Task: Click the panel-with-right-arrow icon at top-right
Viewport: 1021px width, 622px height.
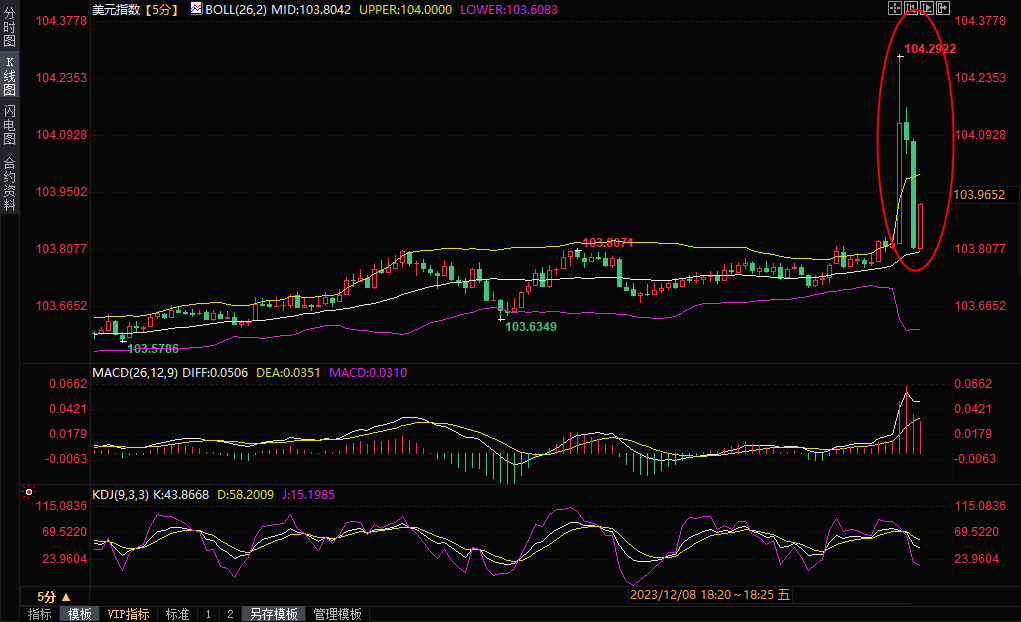Action: (x=942, y=8)
